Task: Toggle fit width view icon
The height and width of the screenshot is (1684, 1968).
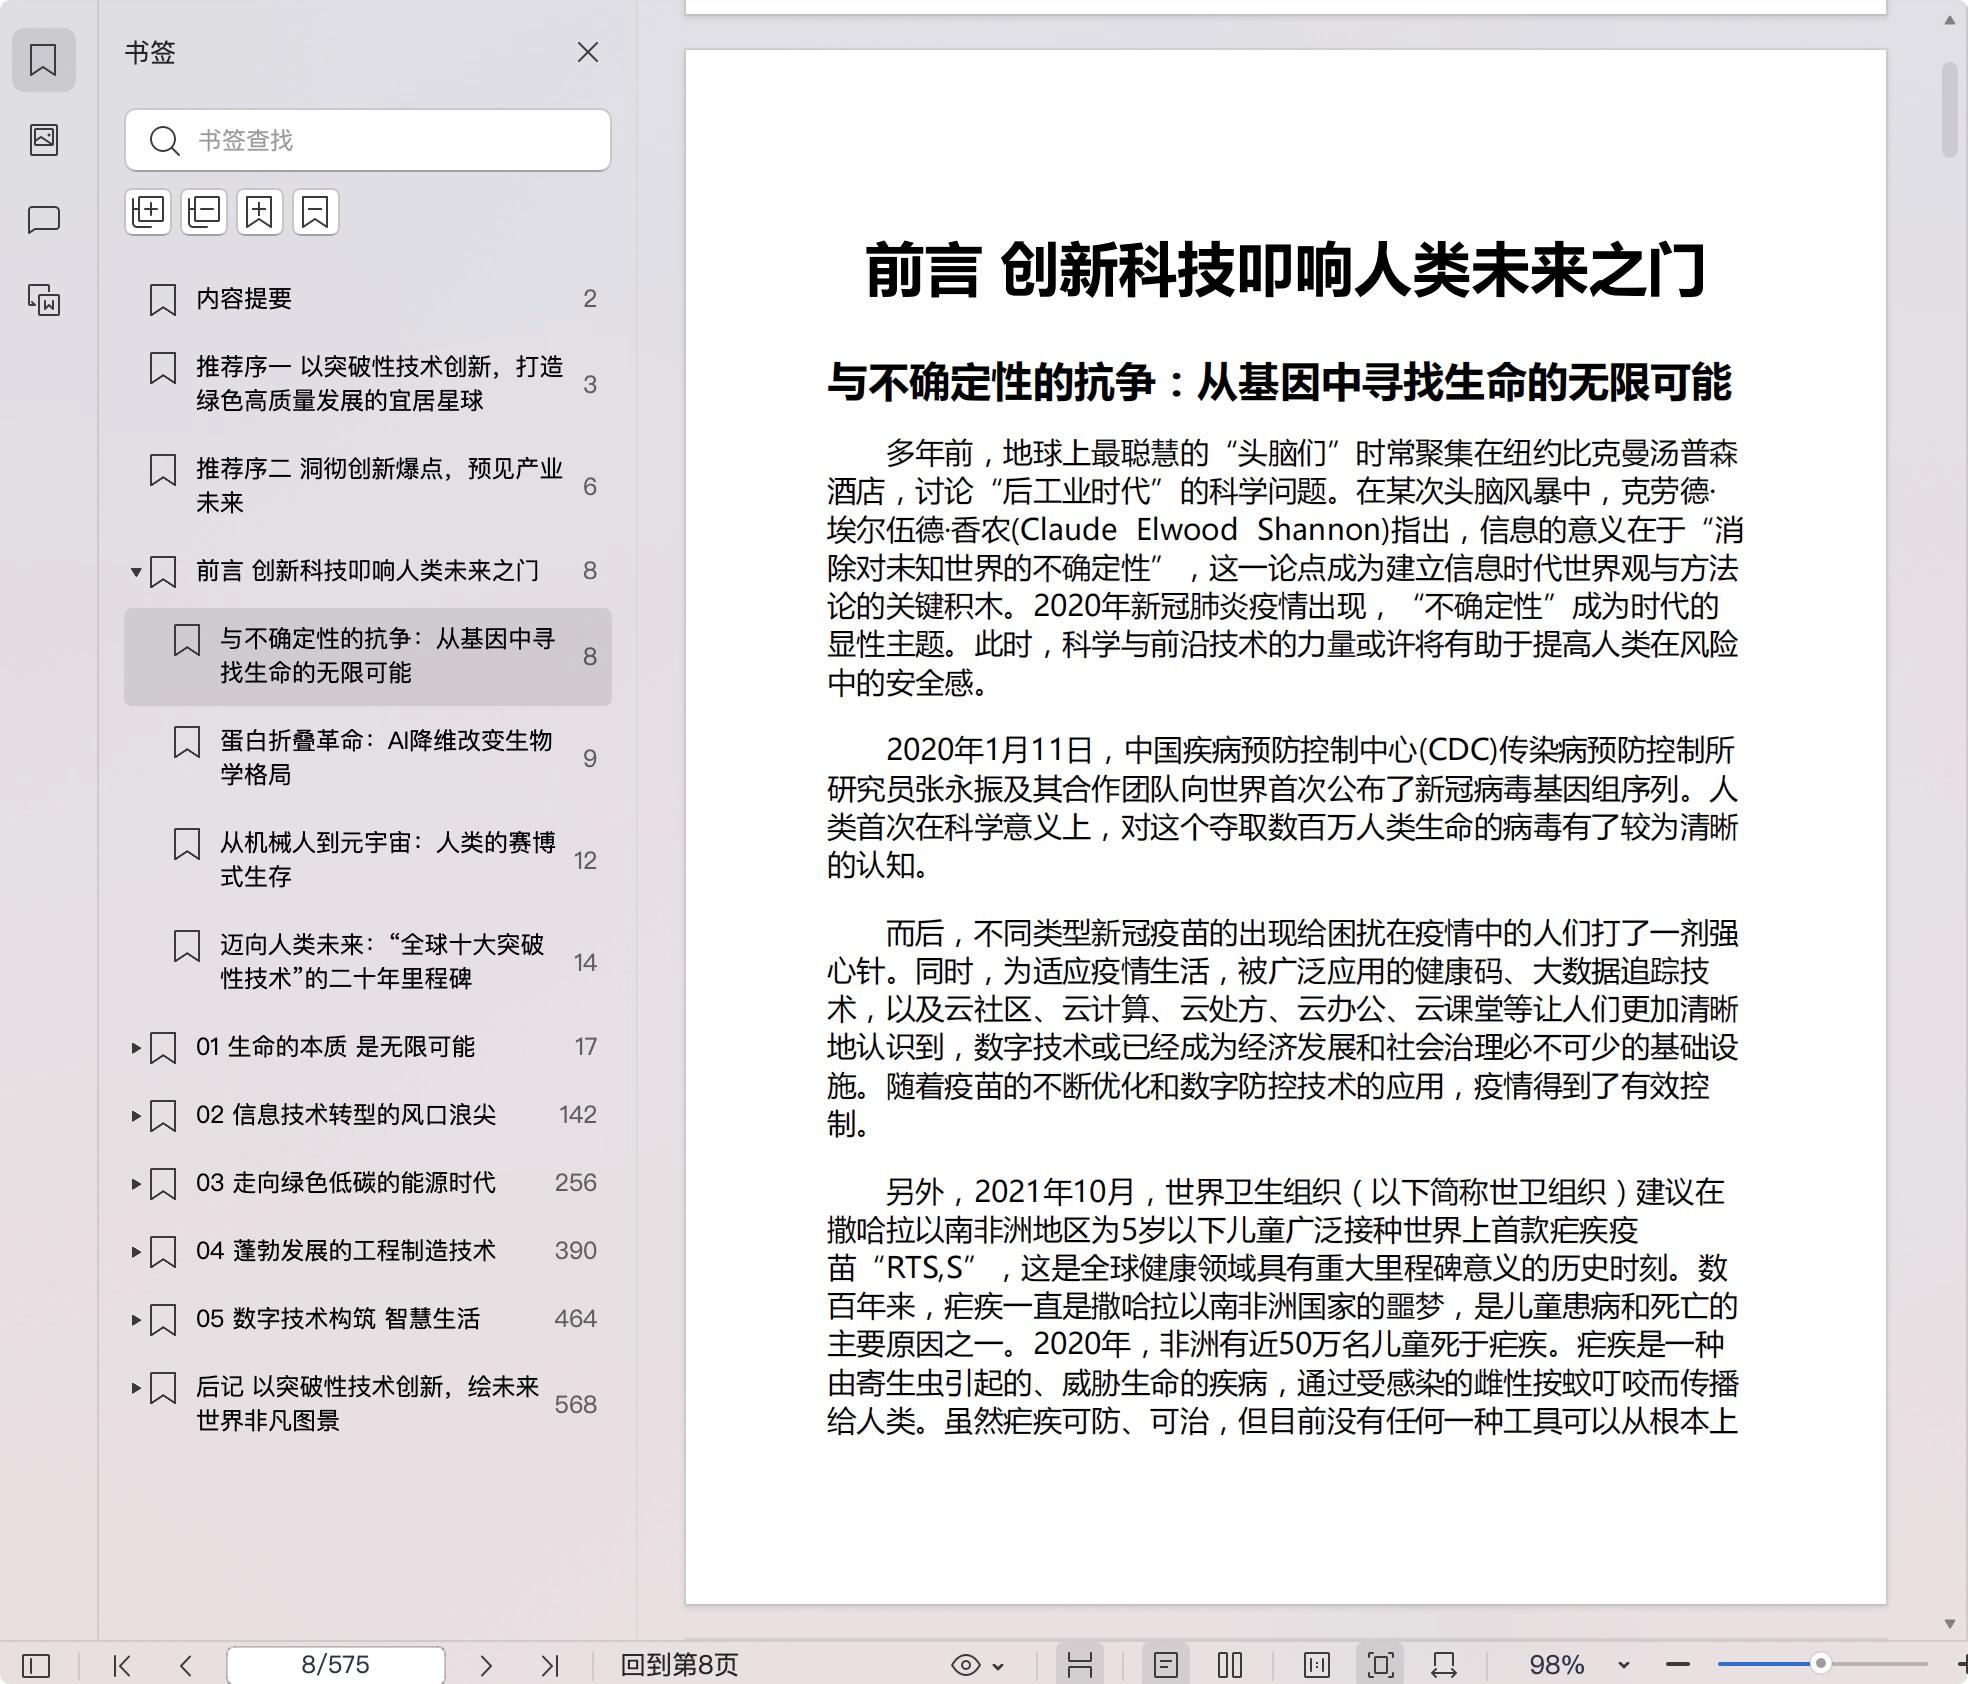Action: tap(1444, 1665)
